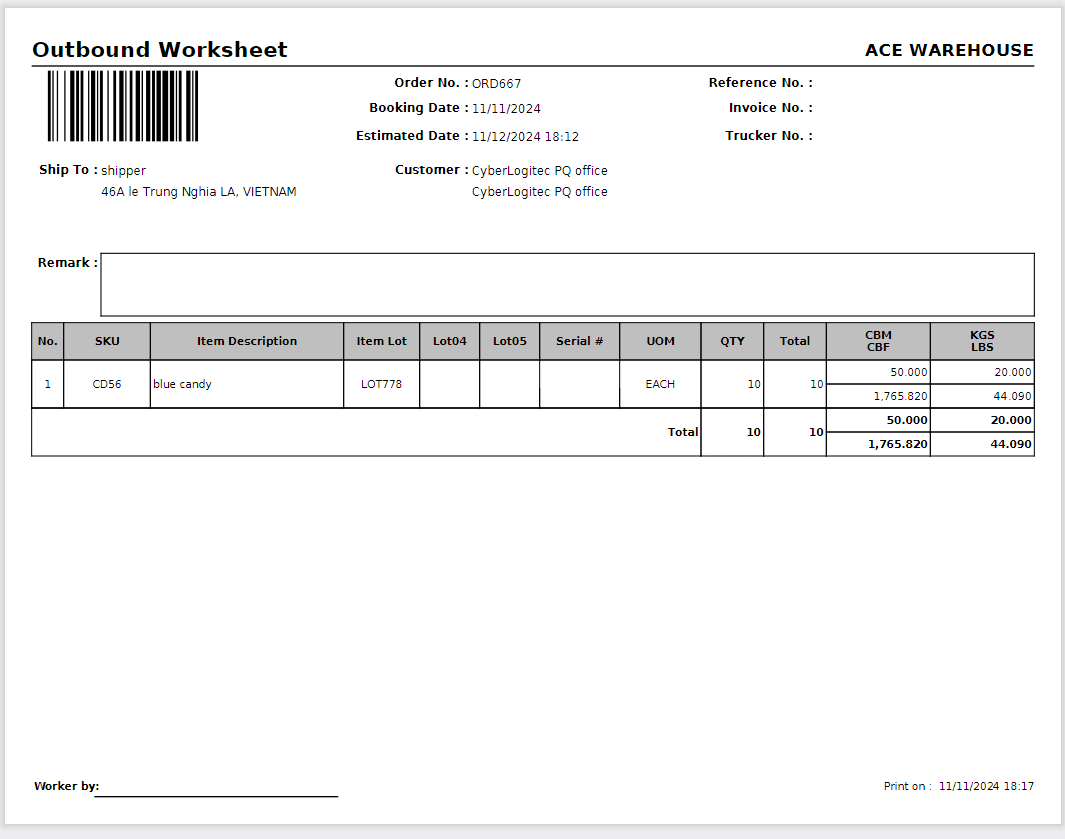Image resolution: width=1065 pixels, height=839 pixels.
Task: Select row number 1 cell
Action: click(x=48, y=384)
